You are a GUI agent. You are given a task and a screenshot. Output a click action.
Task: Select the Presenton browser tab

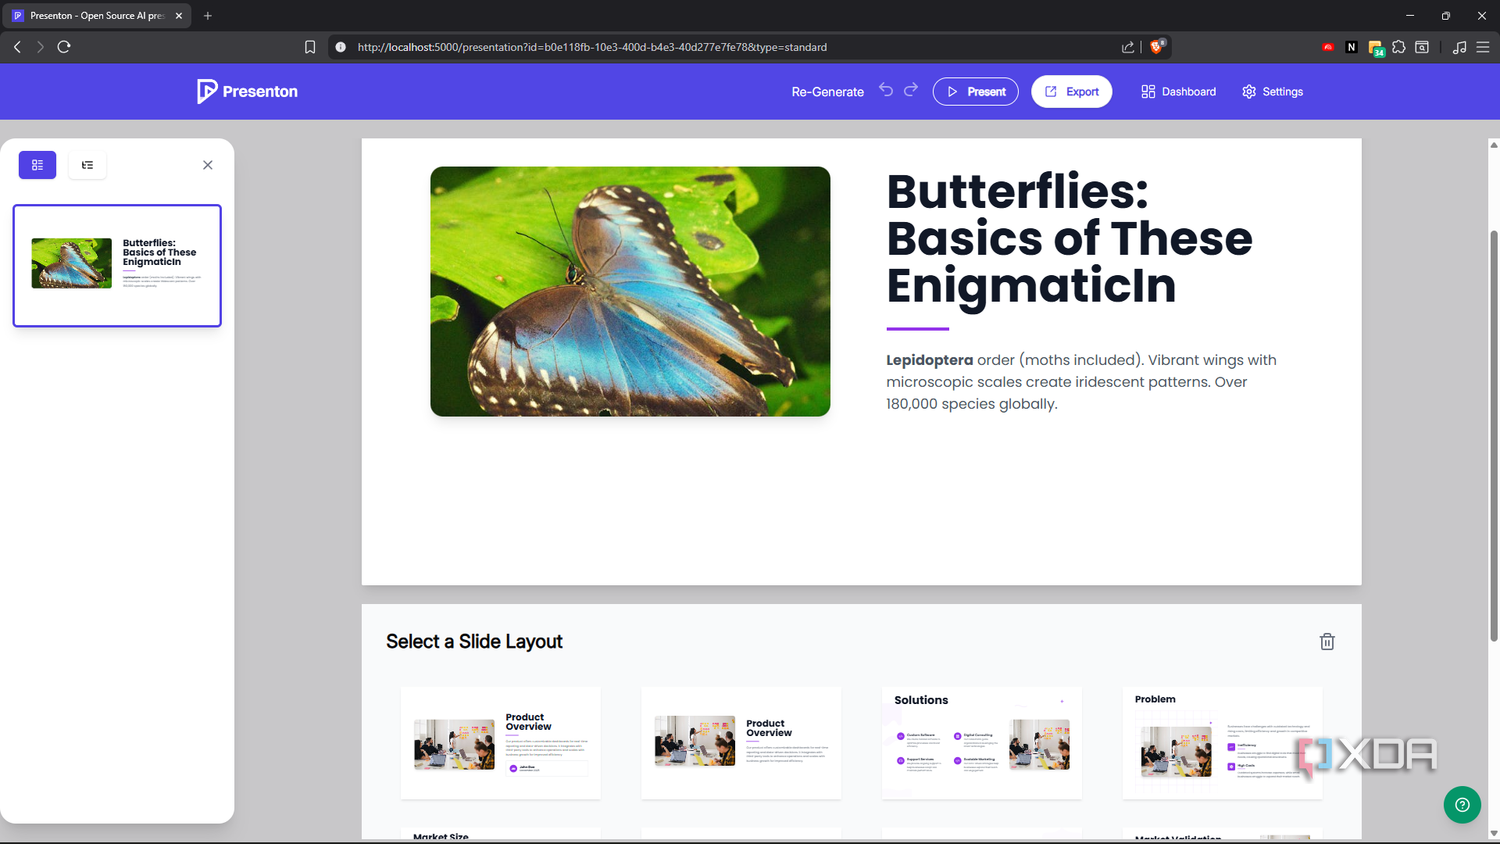97,16
